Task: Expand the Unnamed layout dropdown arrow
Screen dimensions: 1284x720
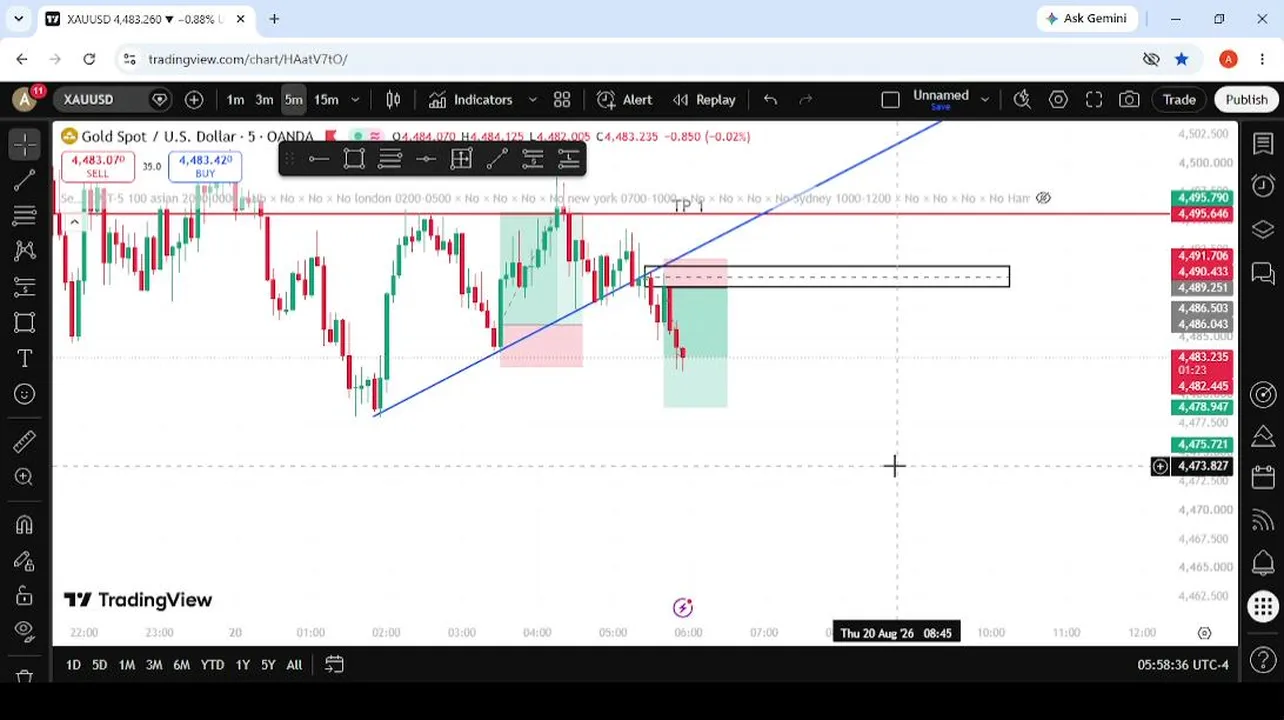Action: [985, 99]
